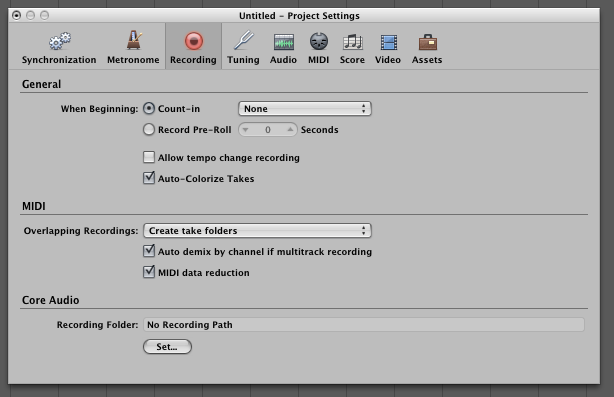Open the Score notes icon

[x=352, y=42]
